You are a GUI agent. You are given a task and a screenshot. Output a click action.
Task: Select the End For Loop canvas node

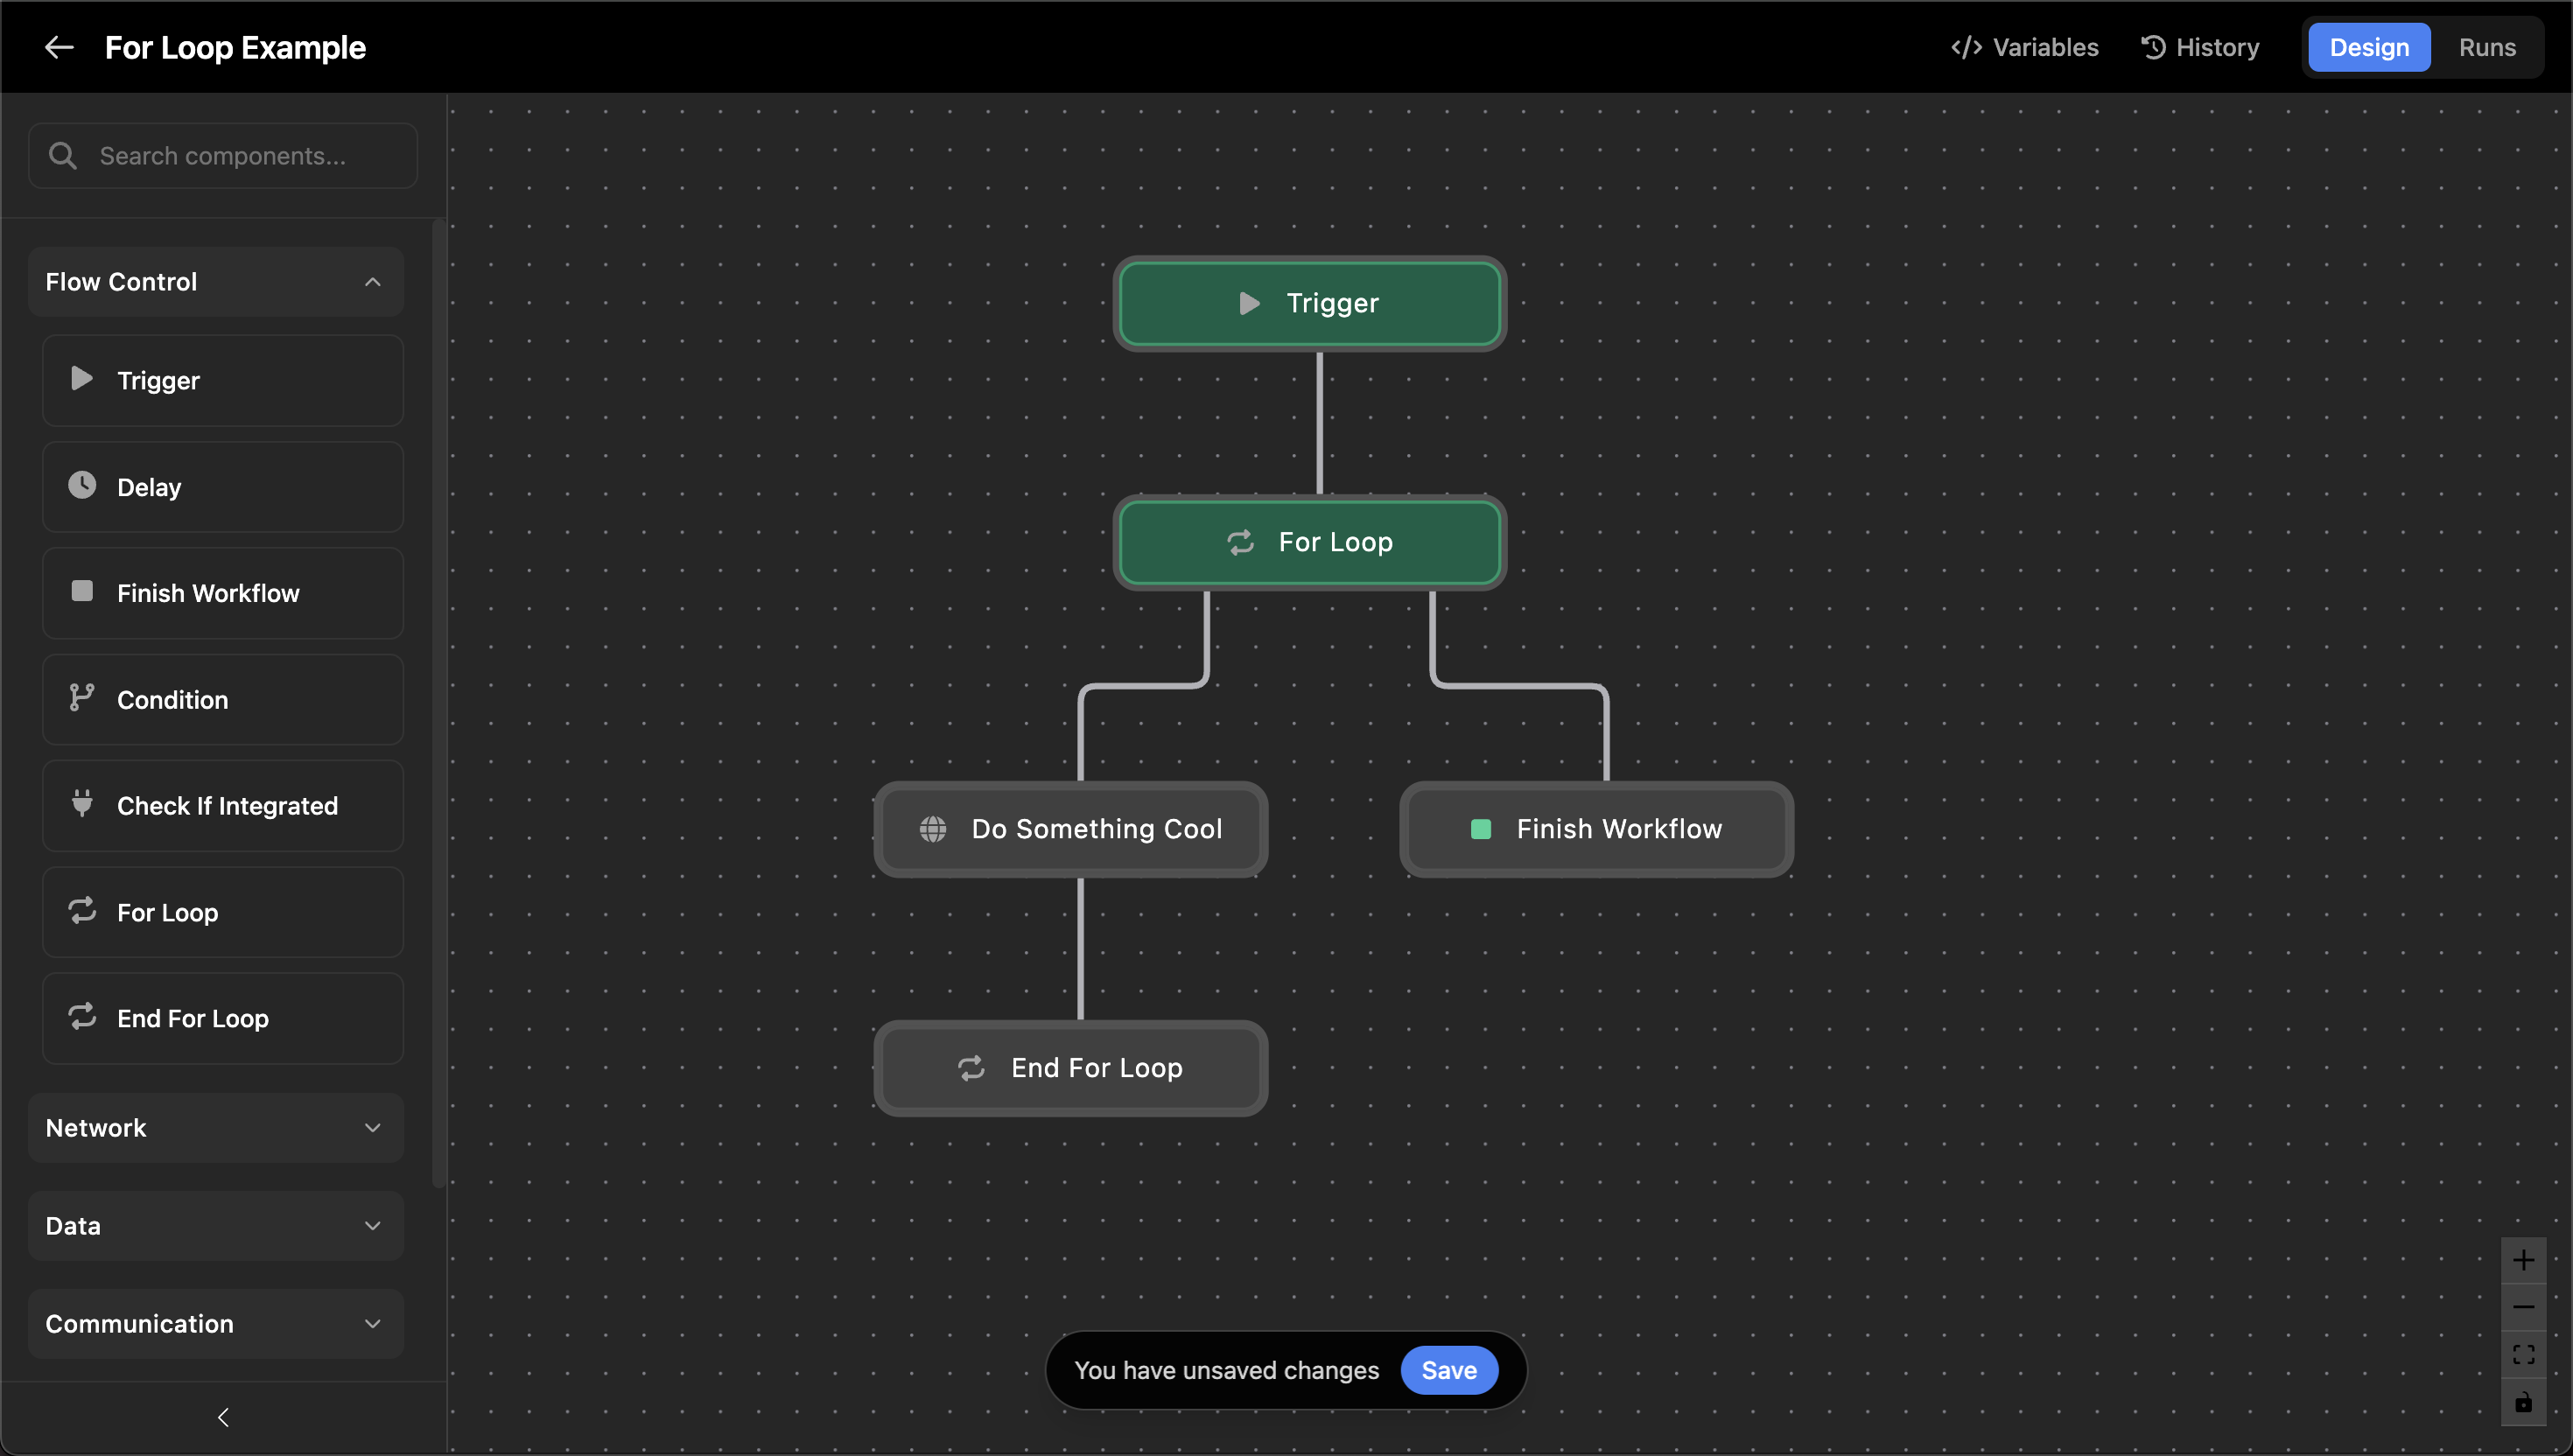pyautogui.click(x=1070, y=1068)
